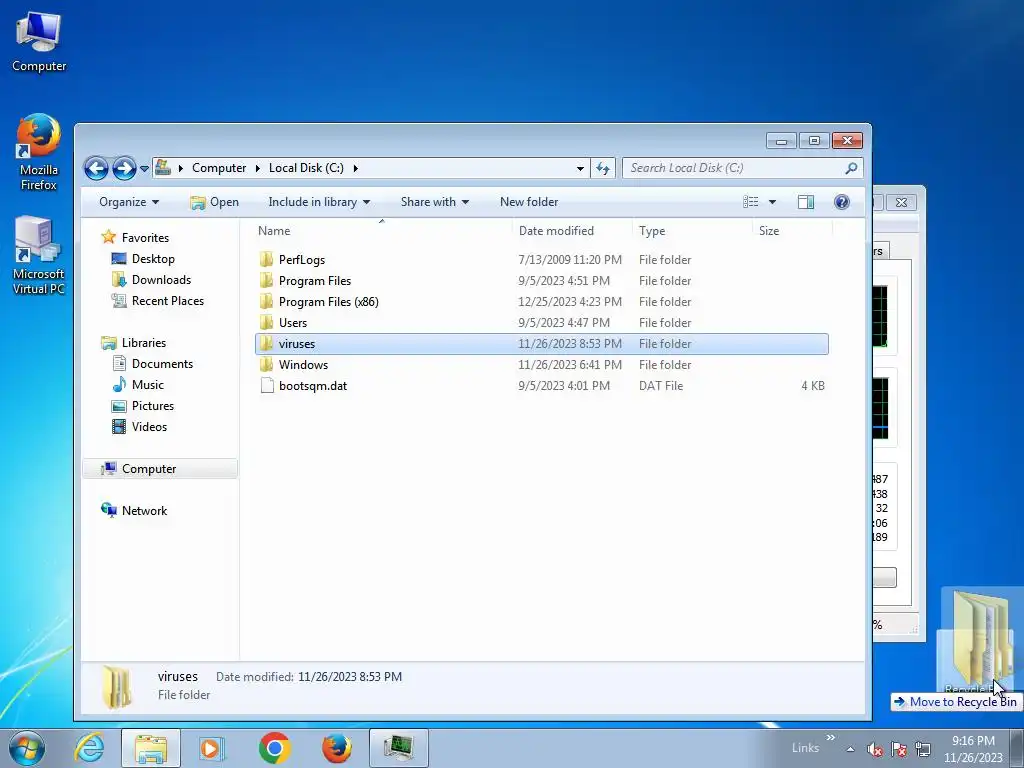1024x768 pixels.
Task: Change your view icon button
Action: (x=750, y=202)
